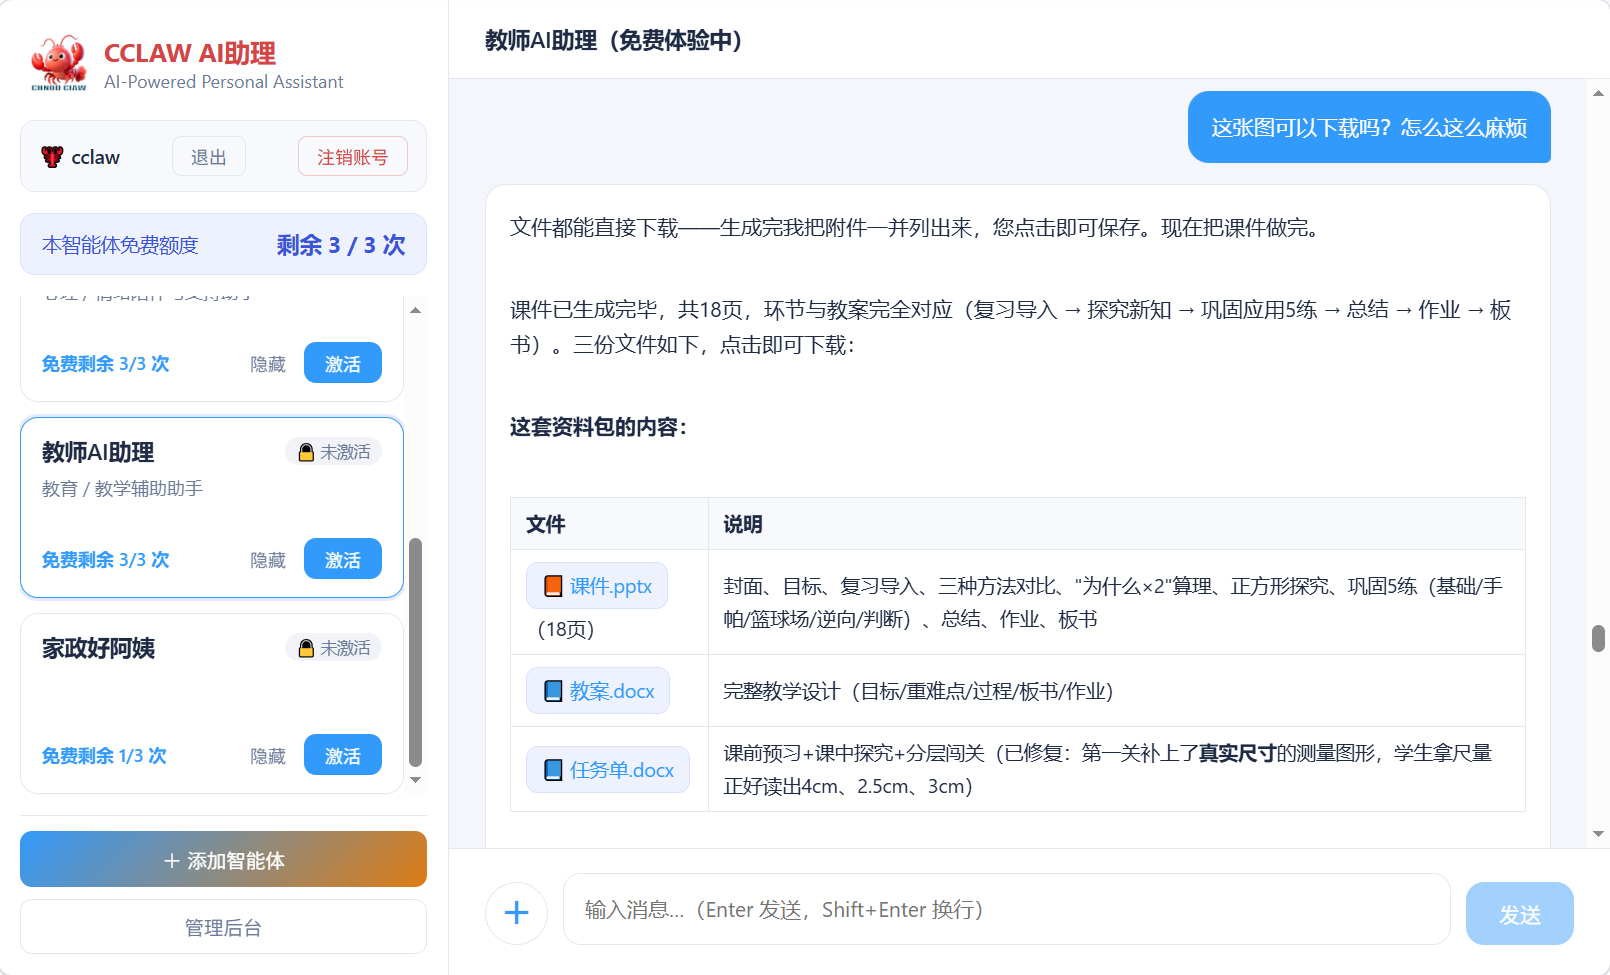
Task: Click the message input field
Action: point(1006,909)
